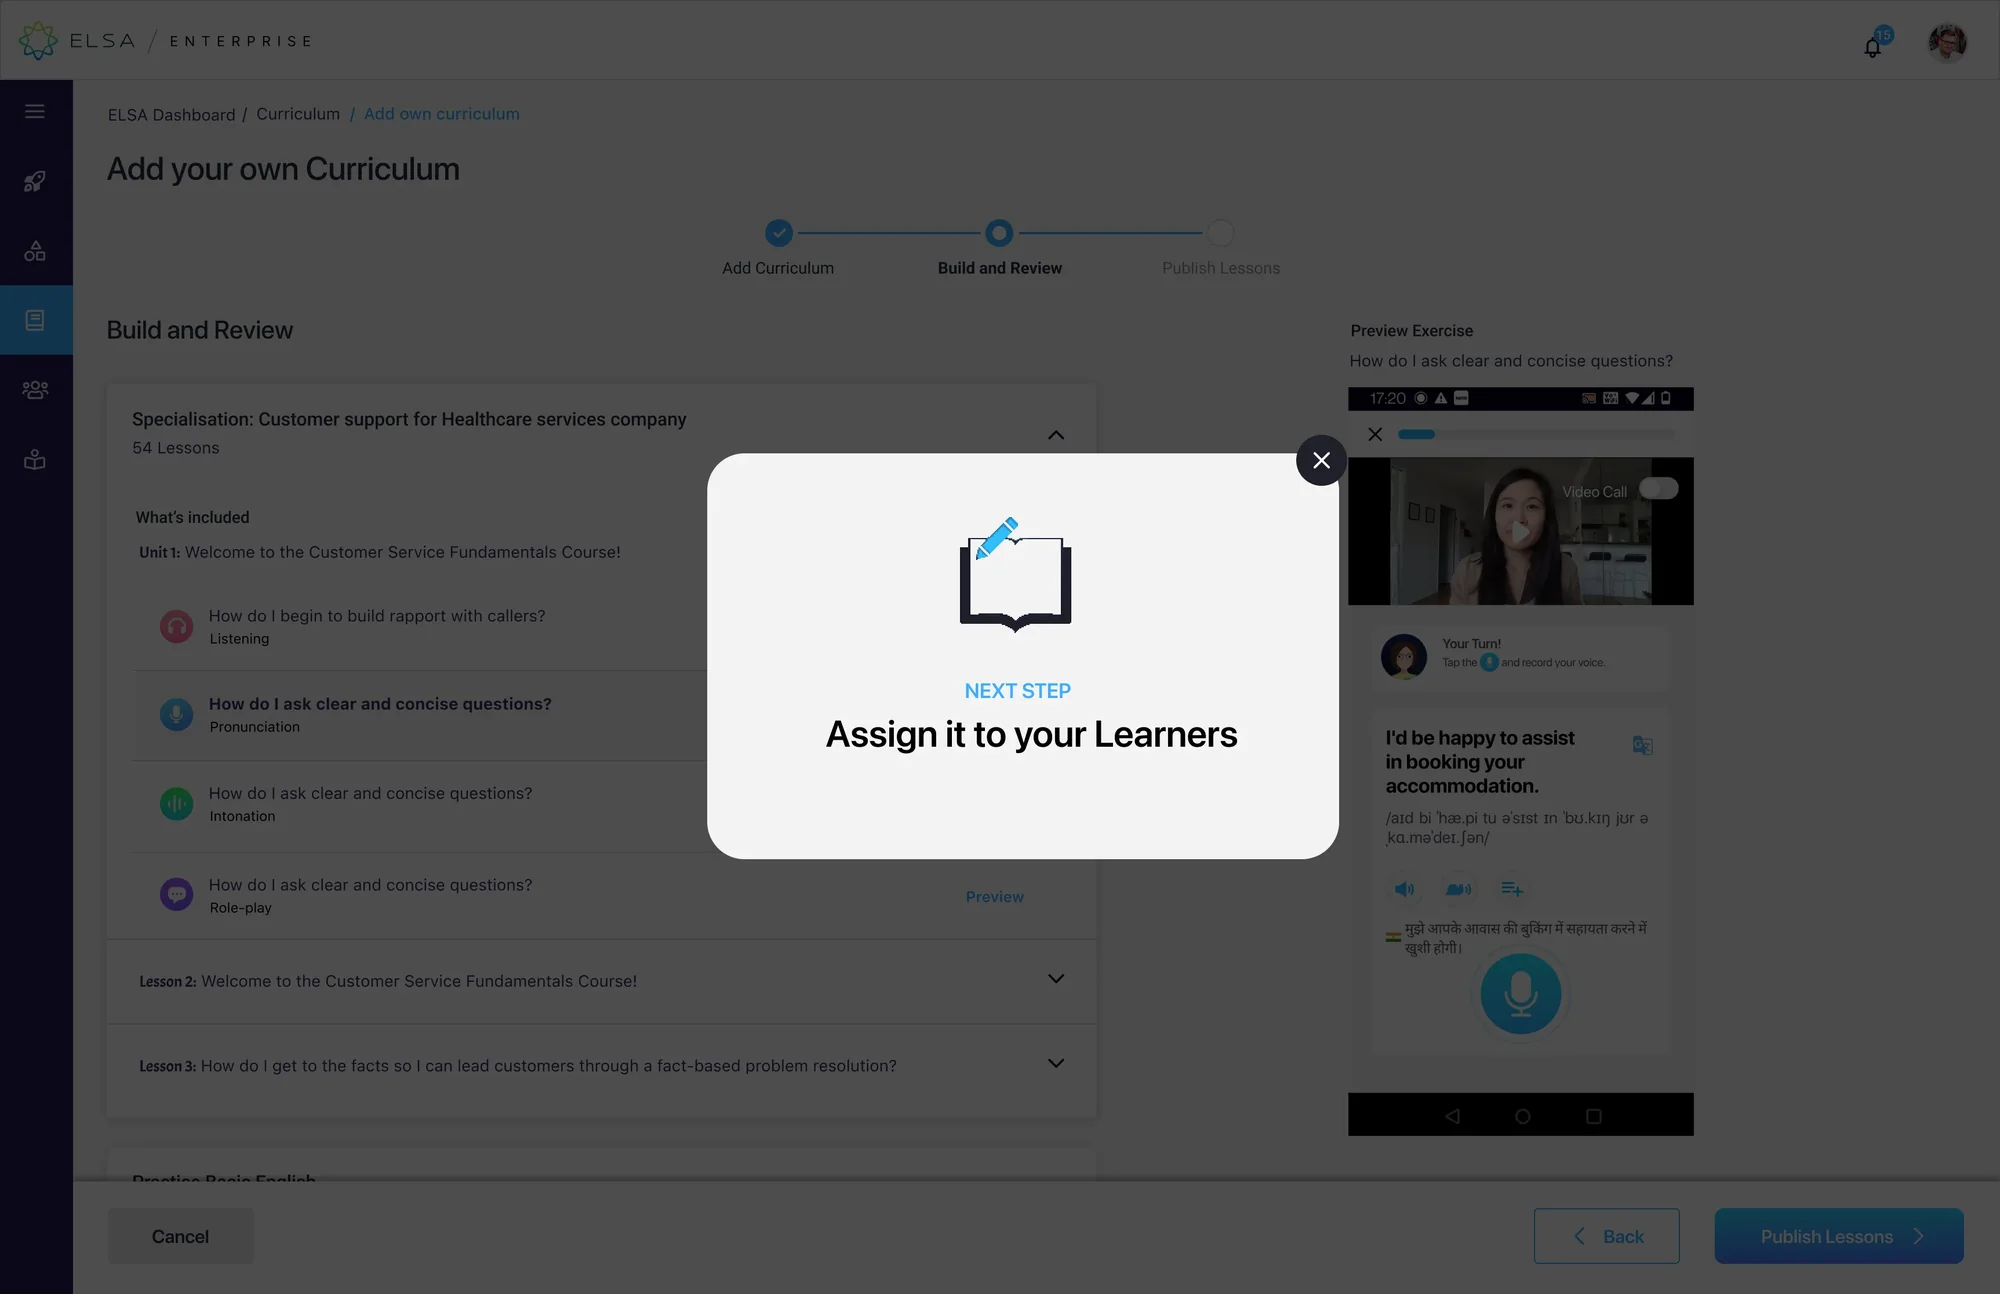Open ELSA Dashboard breadcrumb link

172,115
